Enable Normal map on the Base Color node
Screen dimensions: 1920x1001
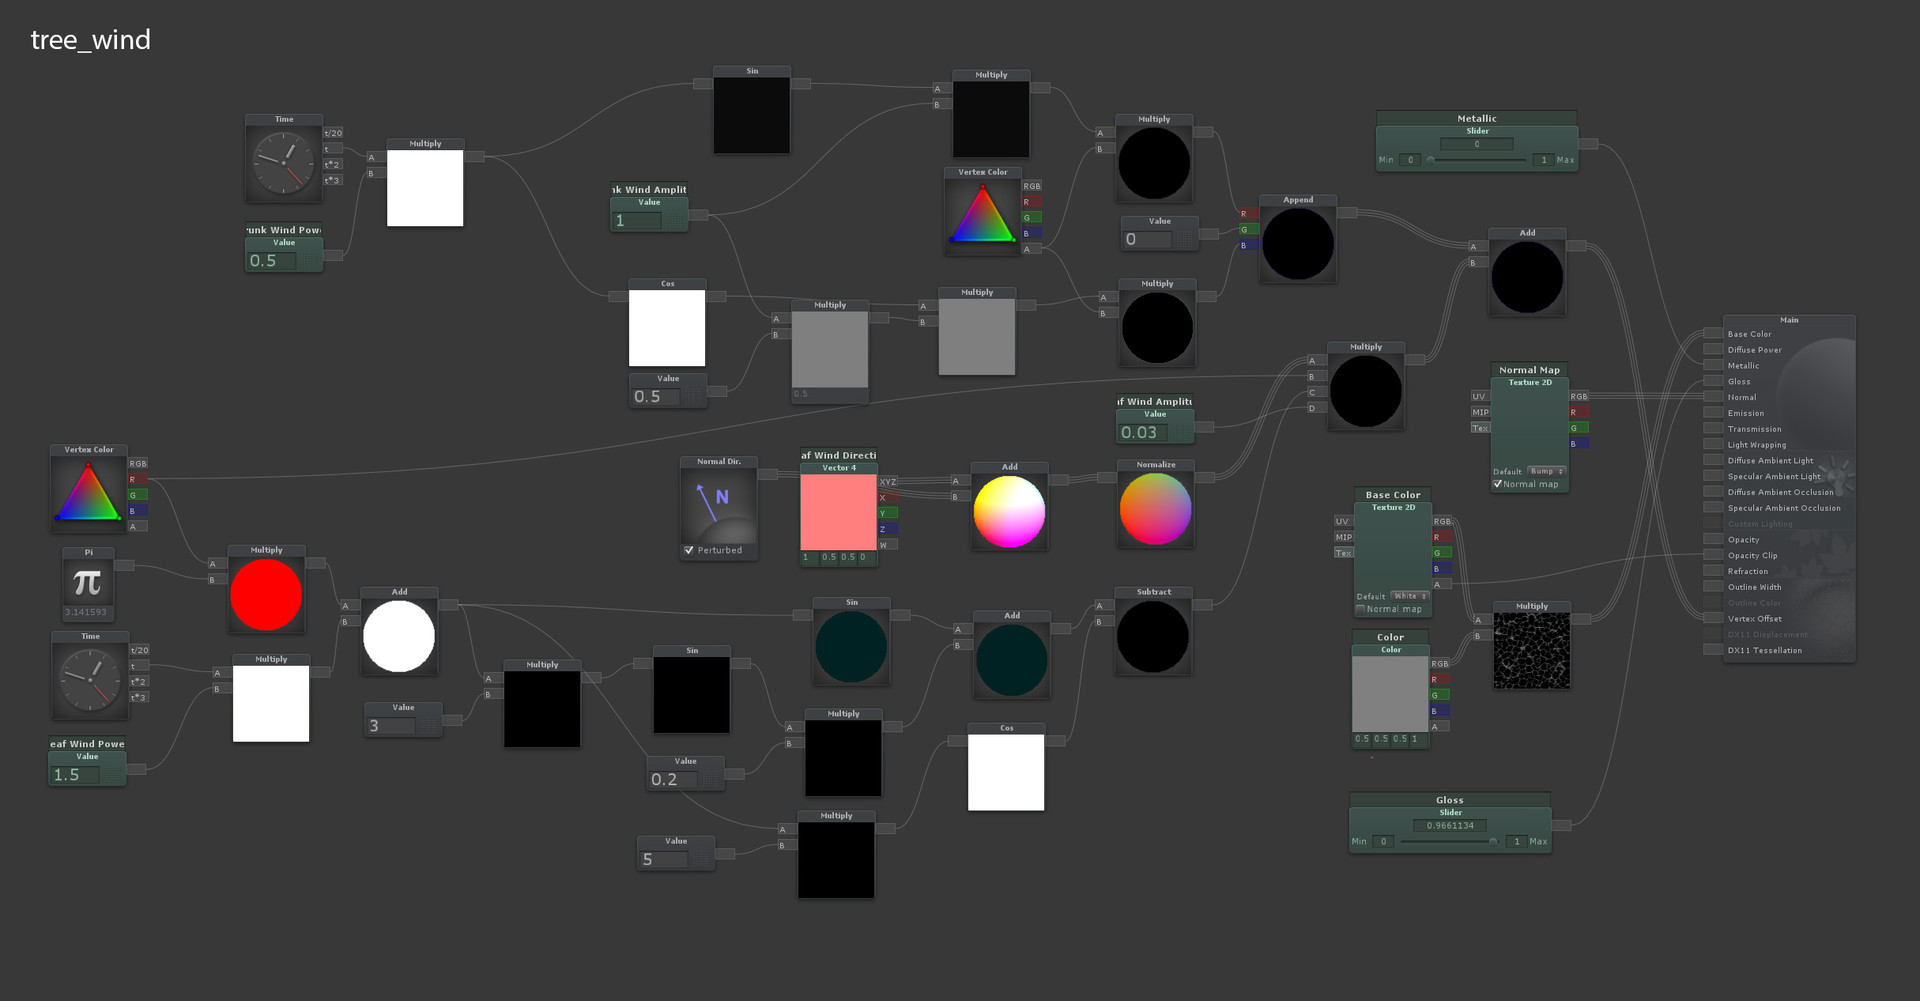tap(1361, 609)
